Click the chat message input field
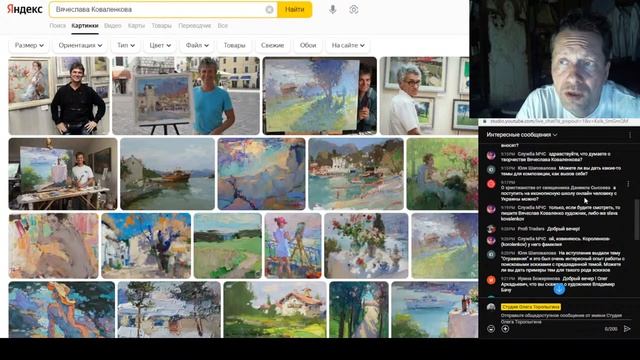Image resolution: width=640 pixels, height=360 pixels. click(561, 319)
